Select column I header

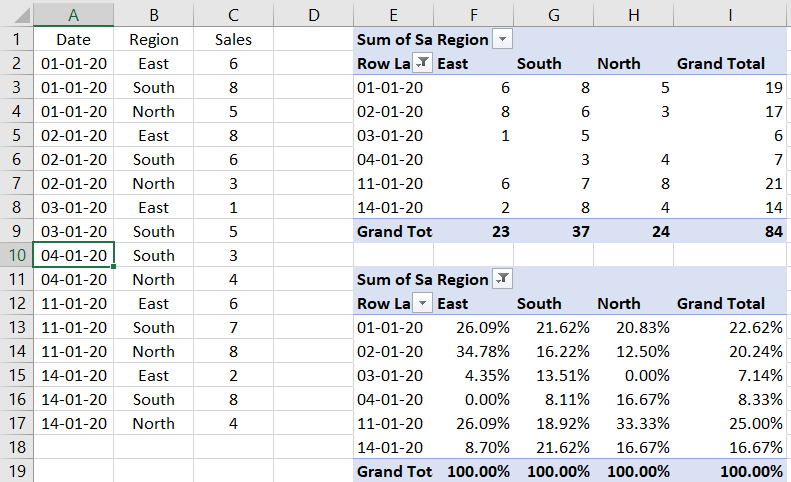731,15
